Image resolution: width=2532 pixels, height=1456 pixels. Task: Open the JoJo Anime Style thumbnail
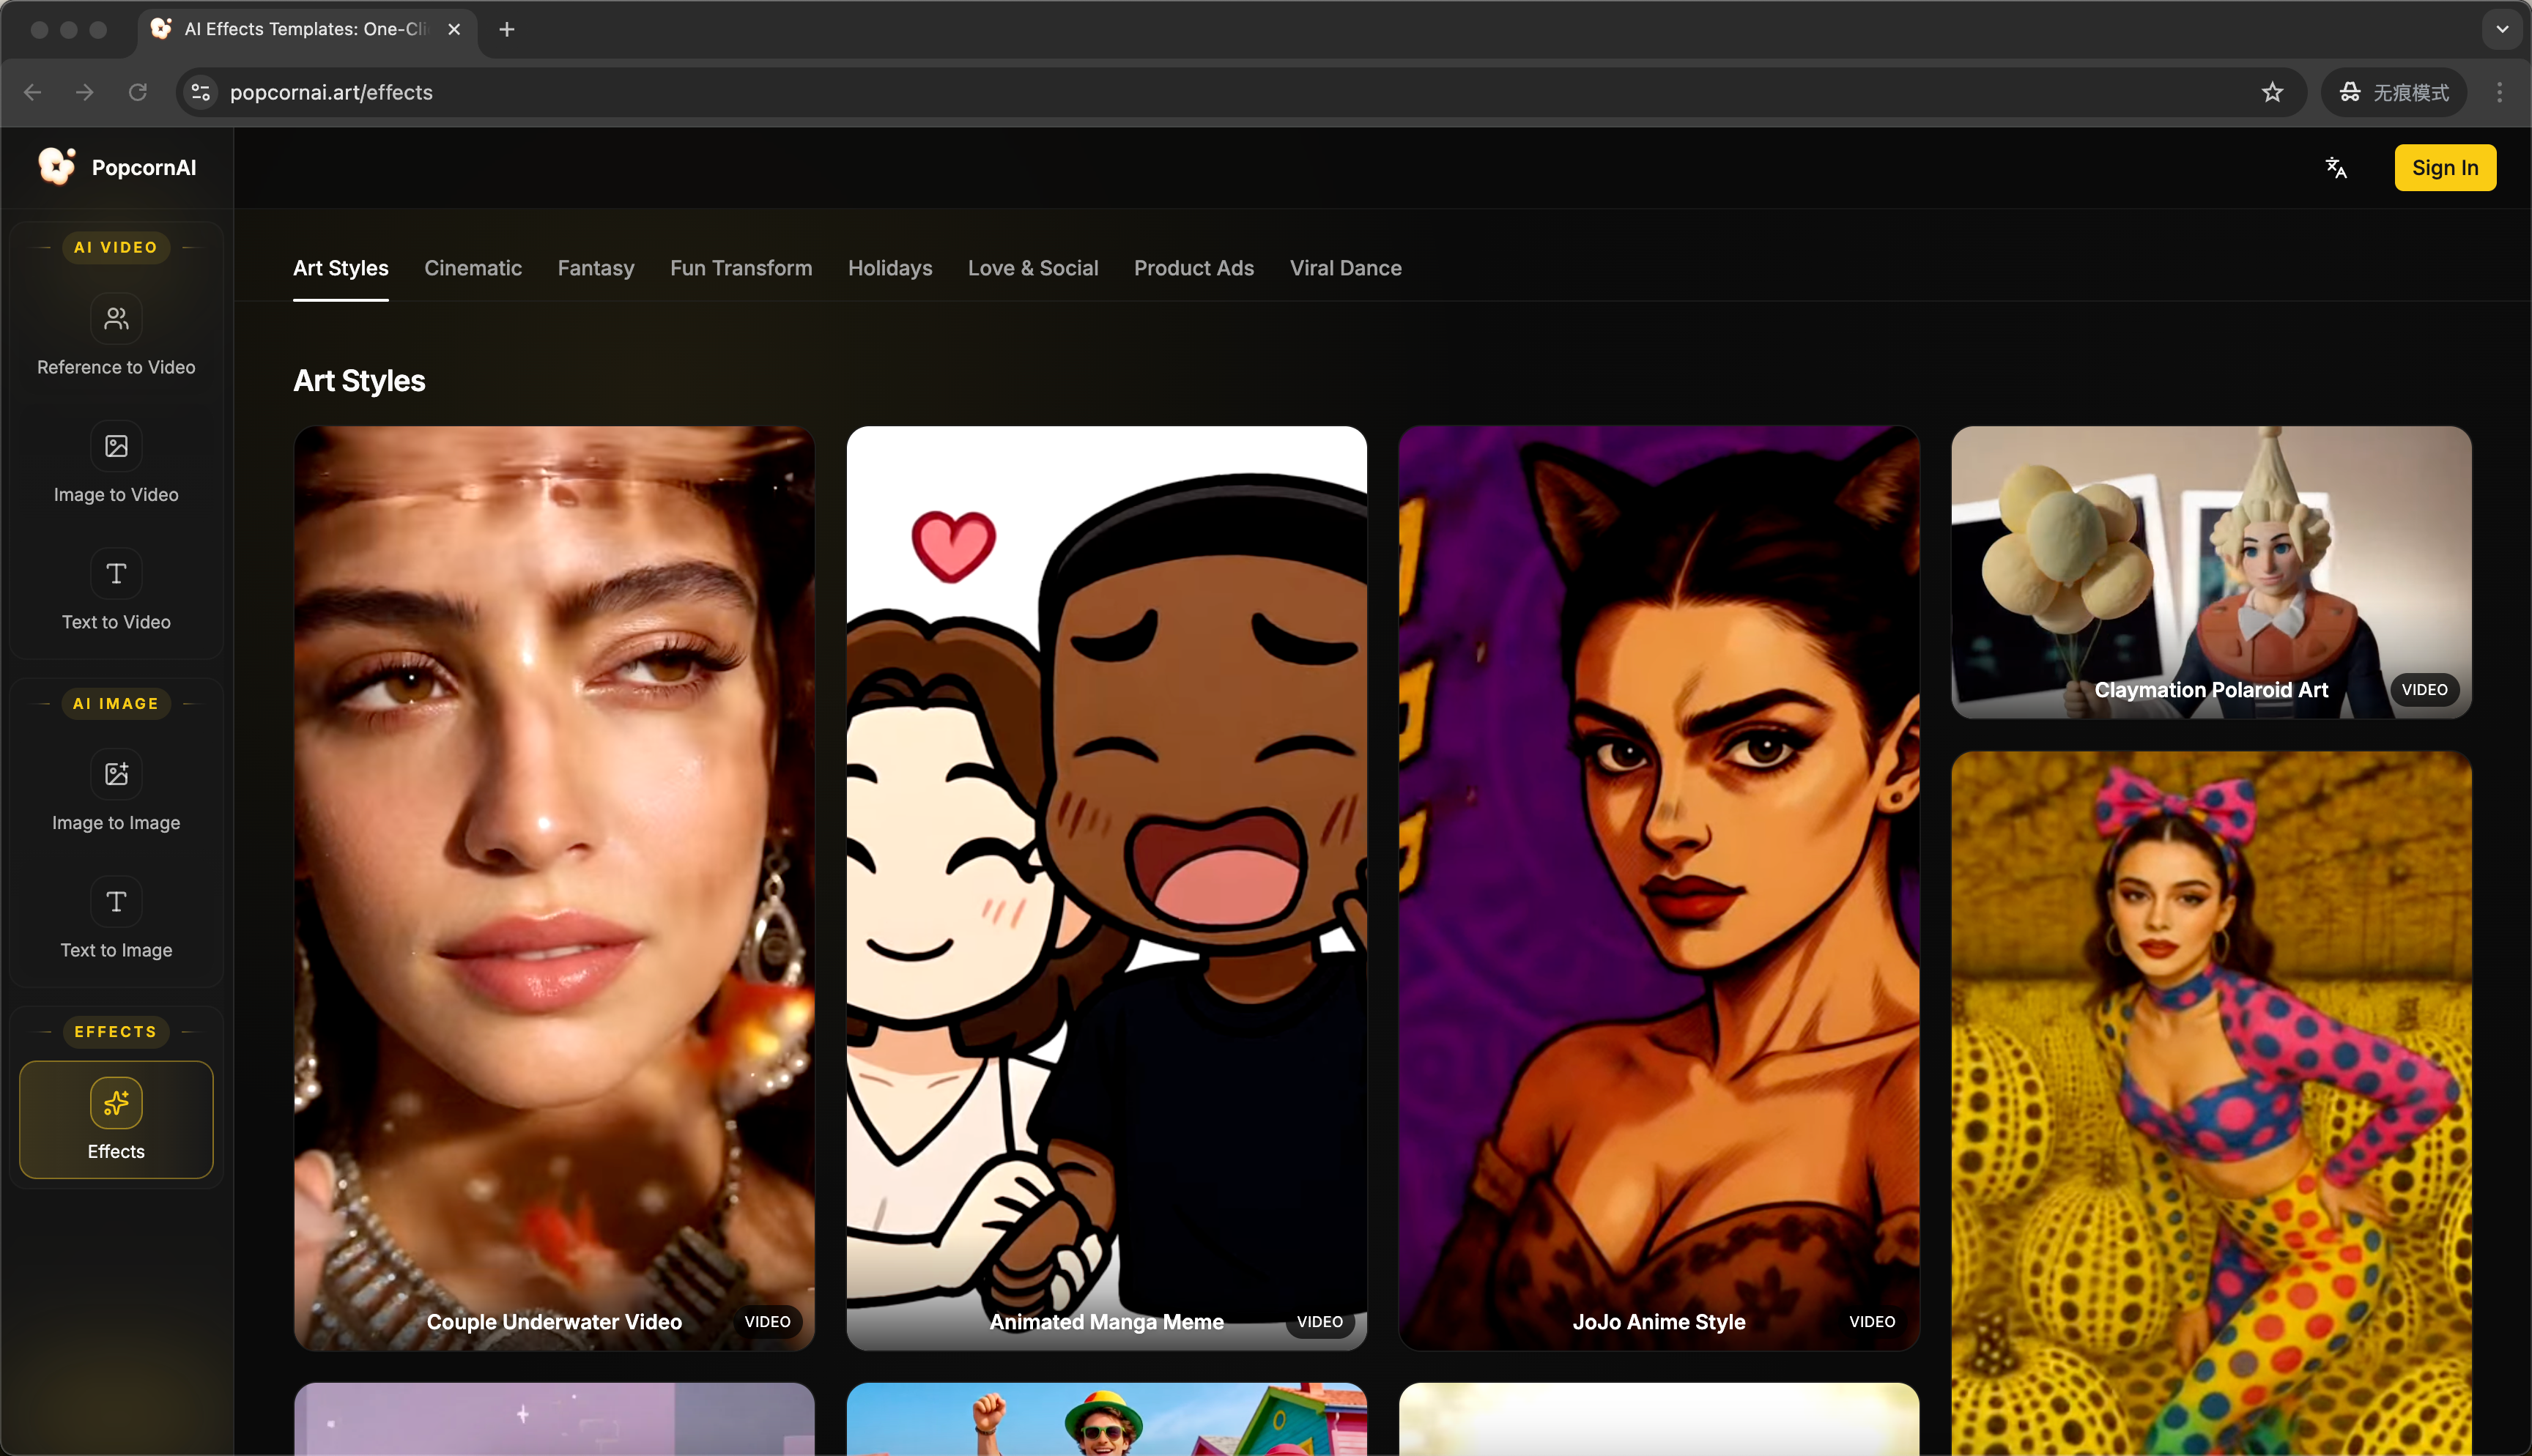coord(1658,888)
